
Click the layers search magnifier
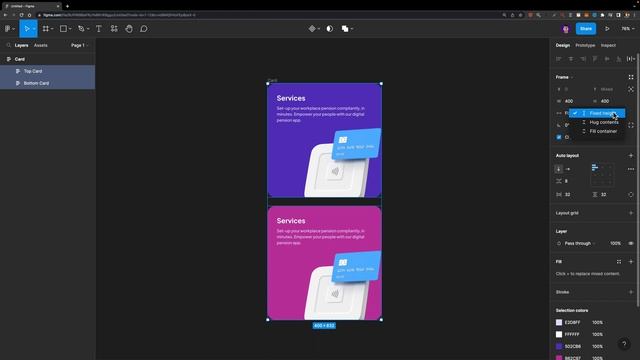[x=8, y=45]
